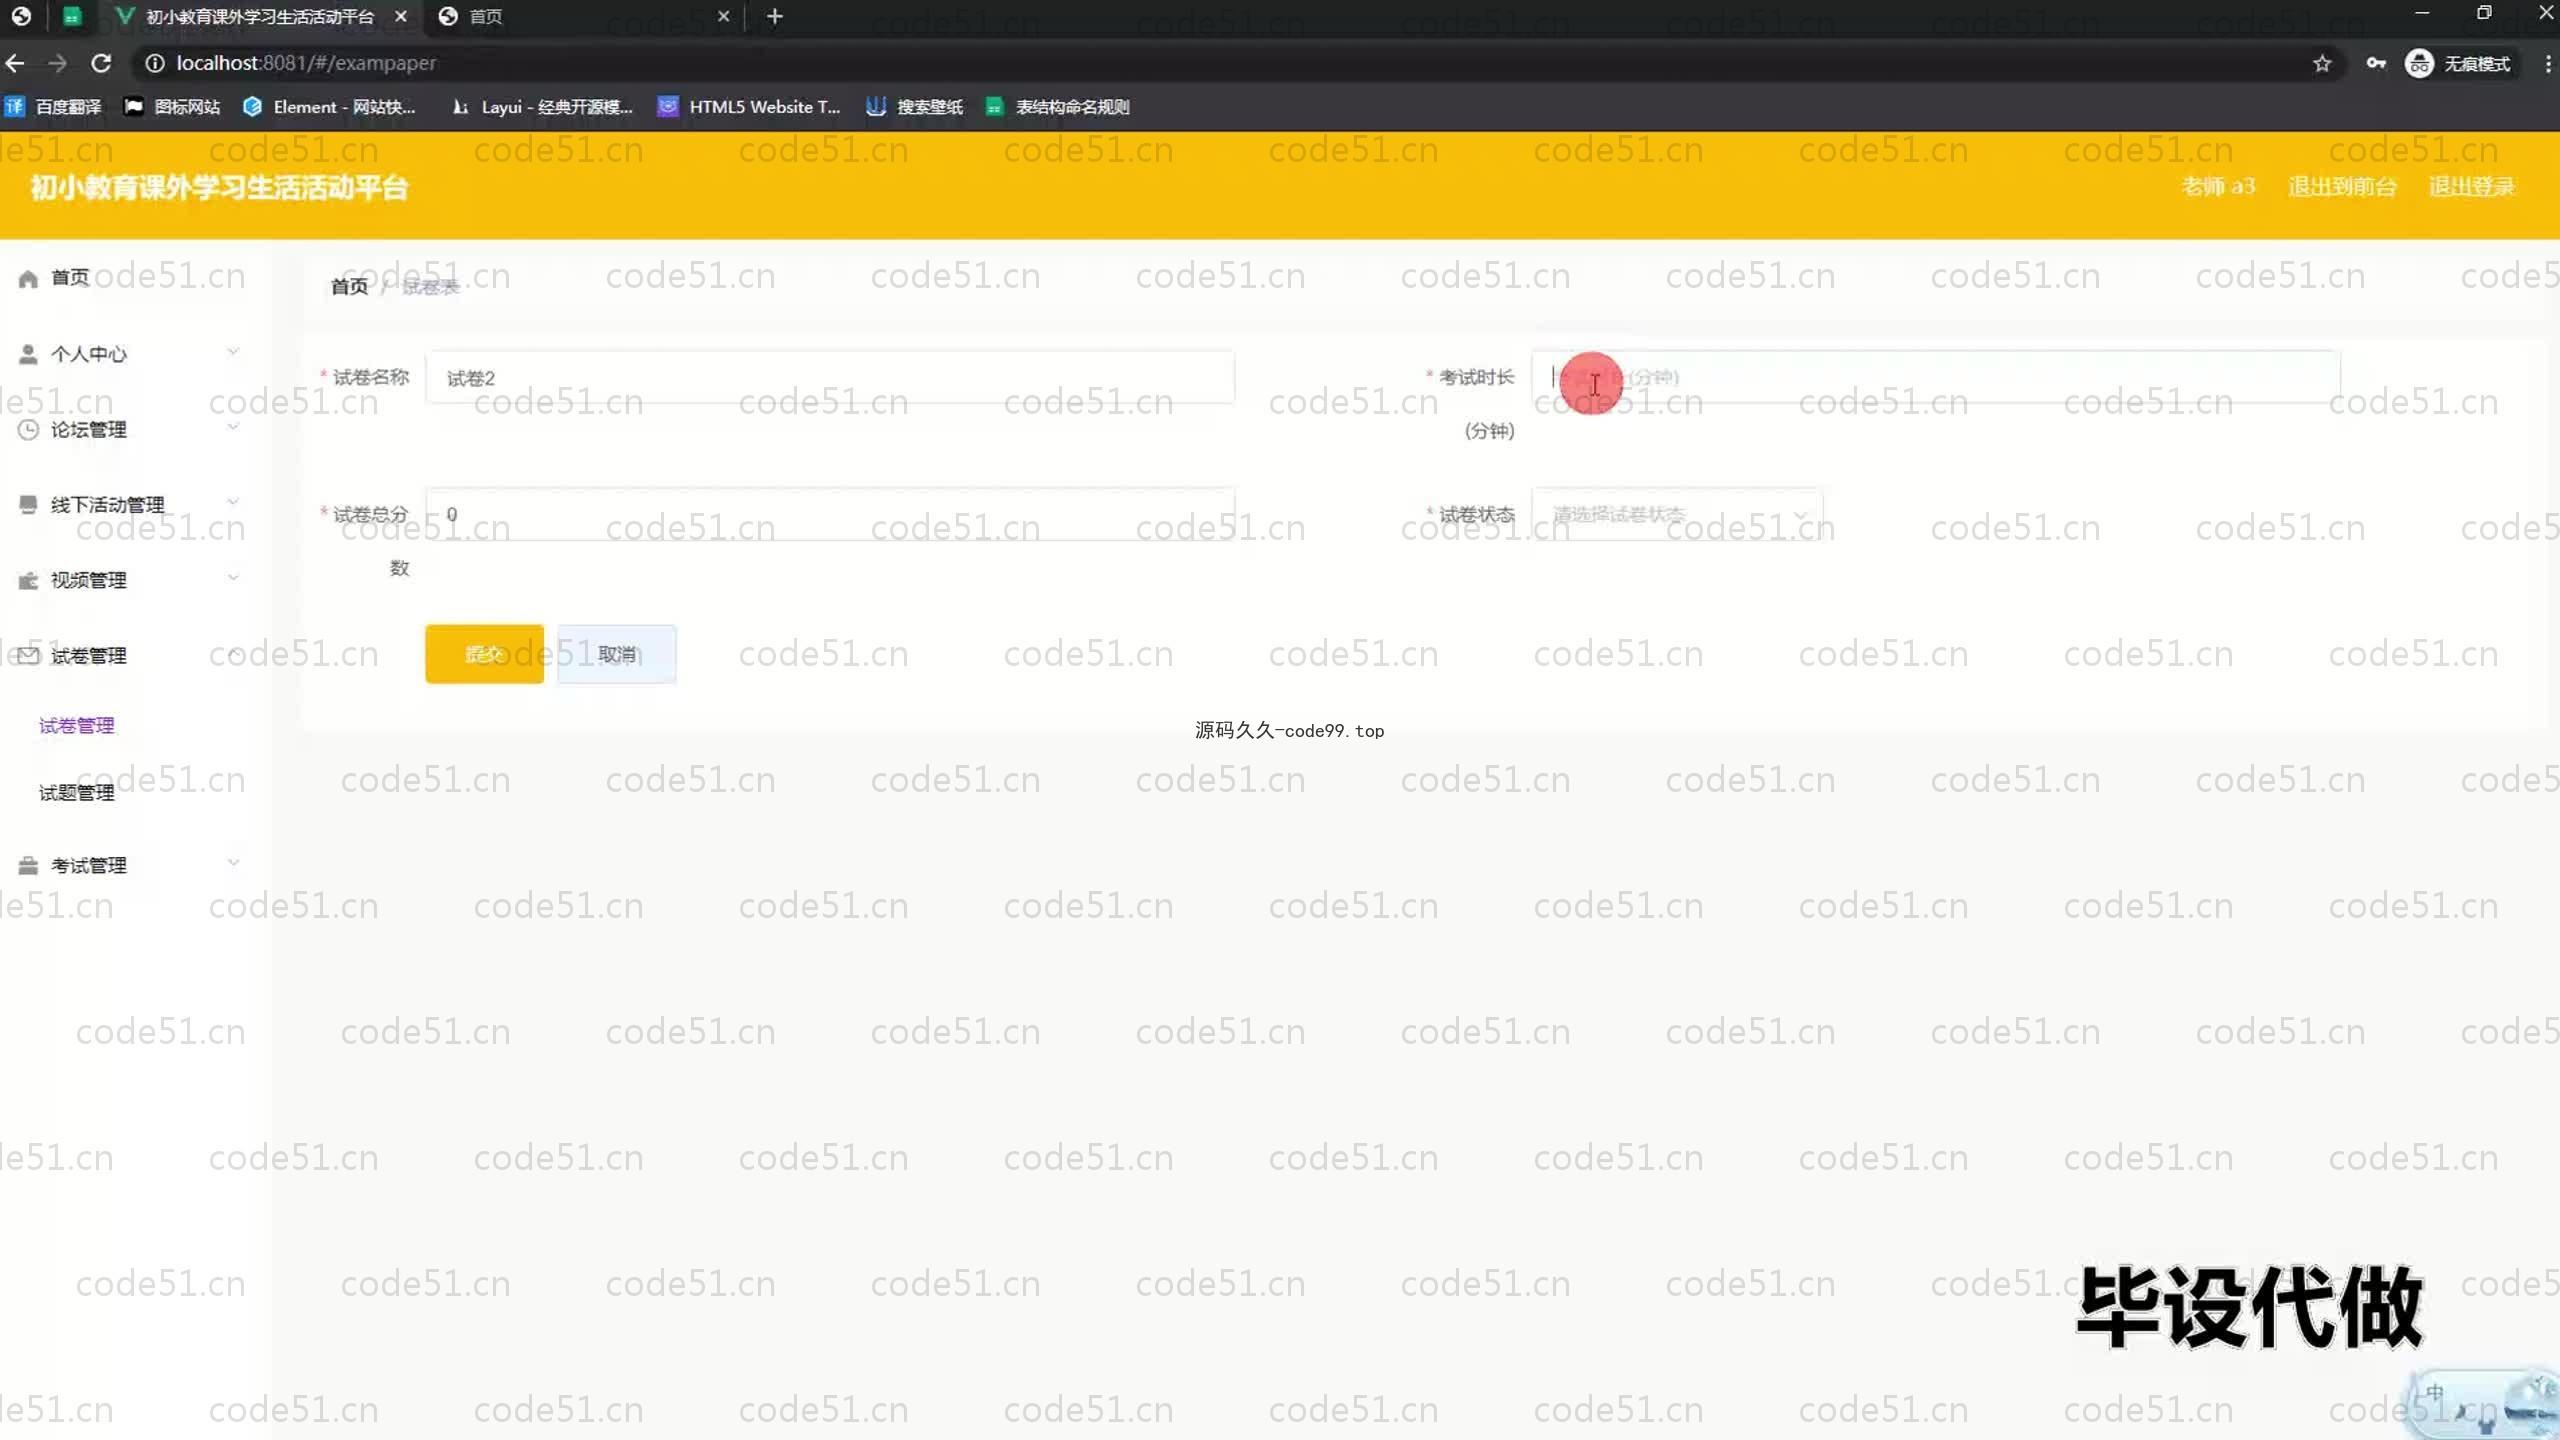This screenshot has height=1440, width=2560.
Task: Click the 个人中心 person icon
Action: pyautogui.click(x=28, y=354)
